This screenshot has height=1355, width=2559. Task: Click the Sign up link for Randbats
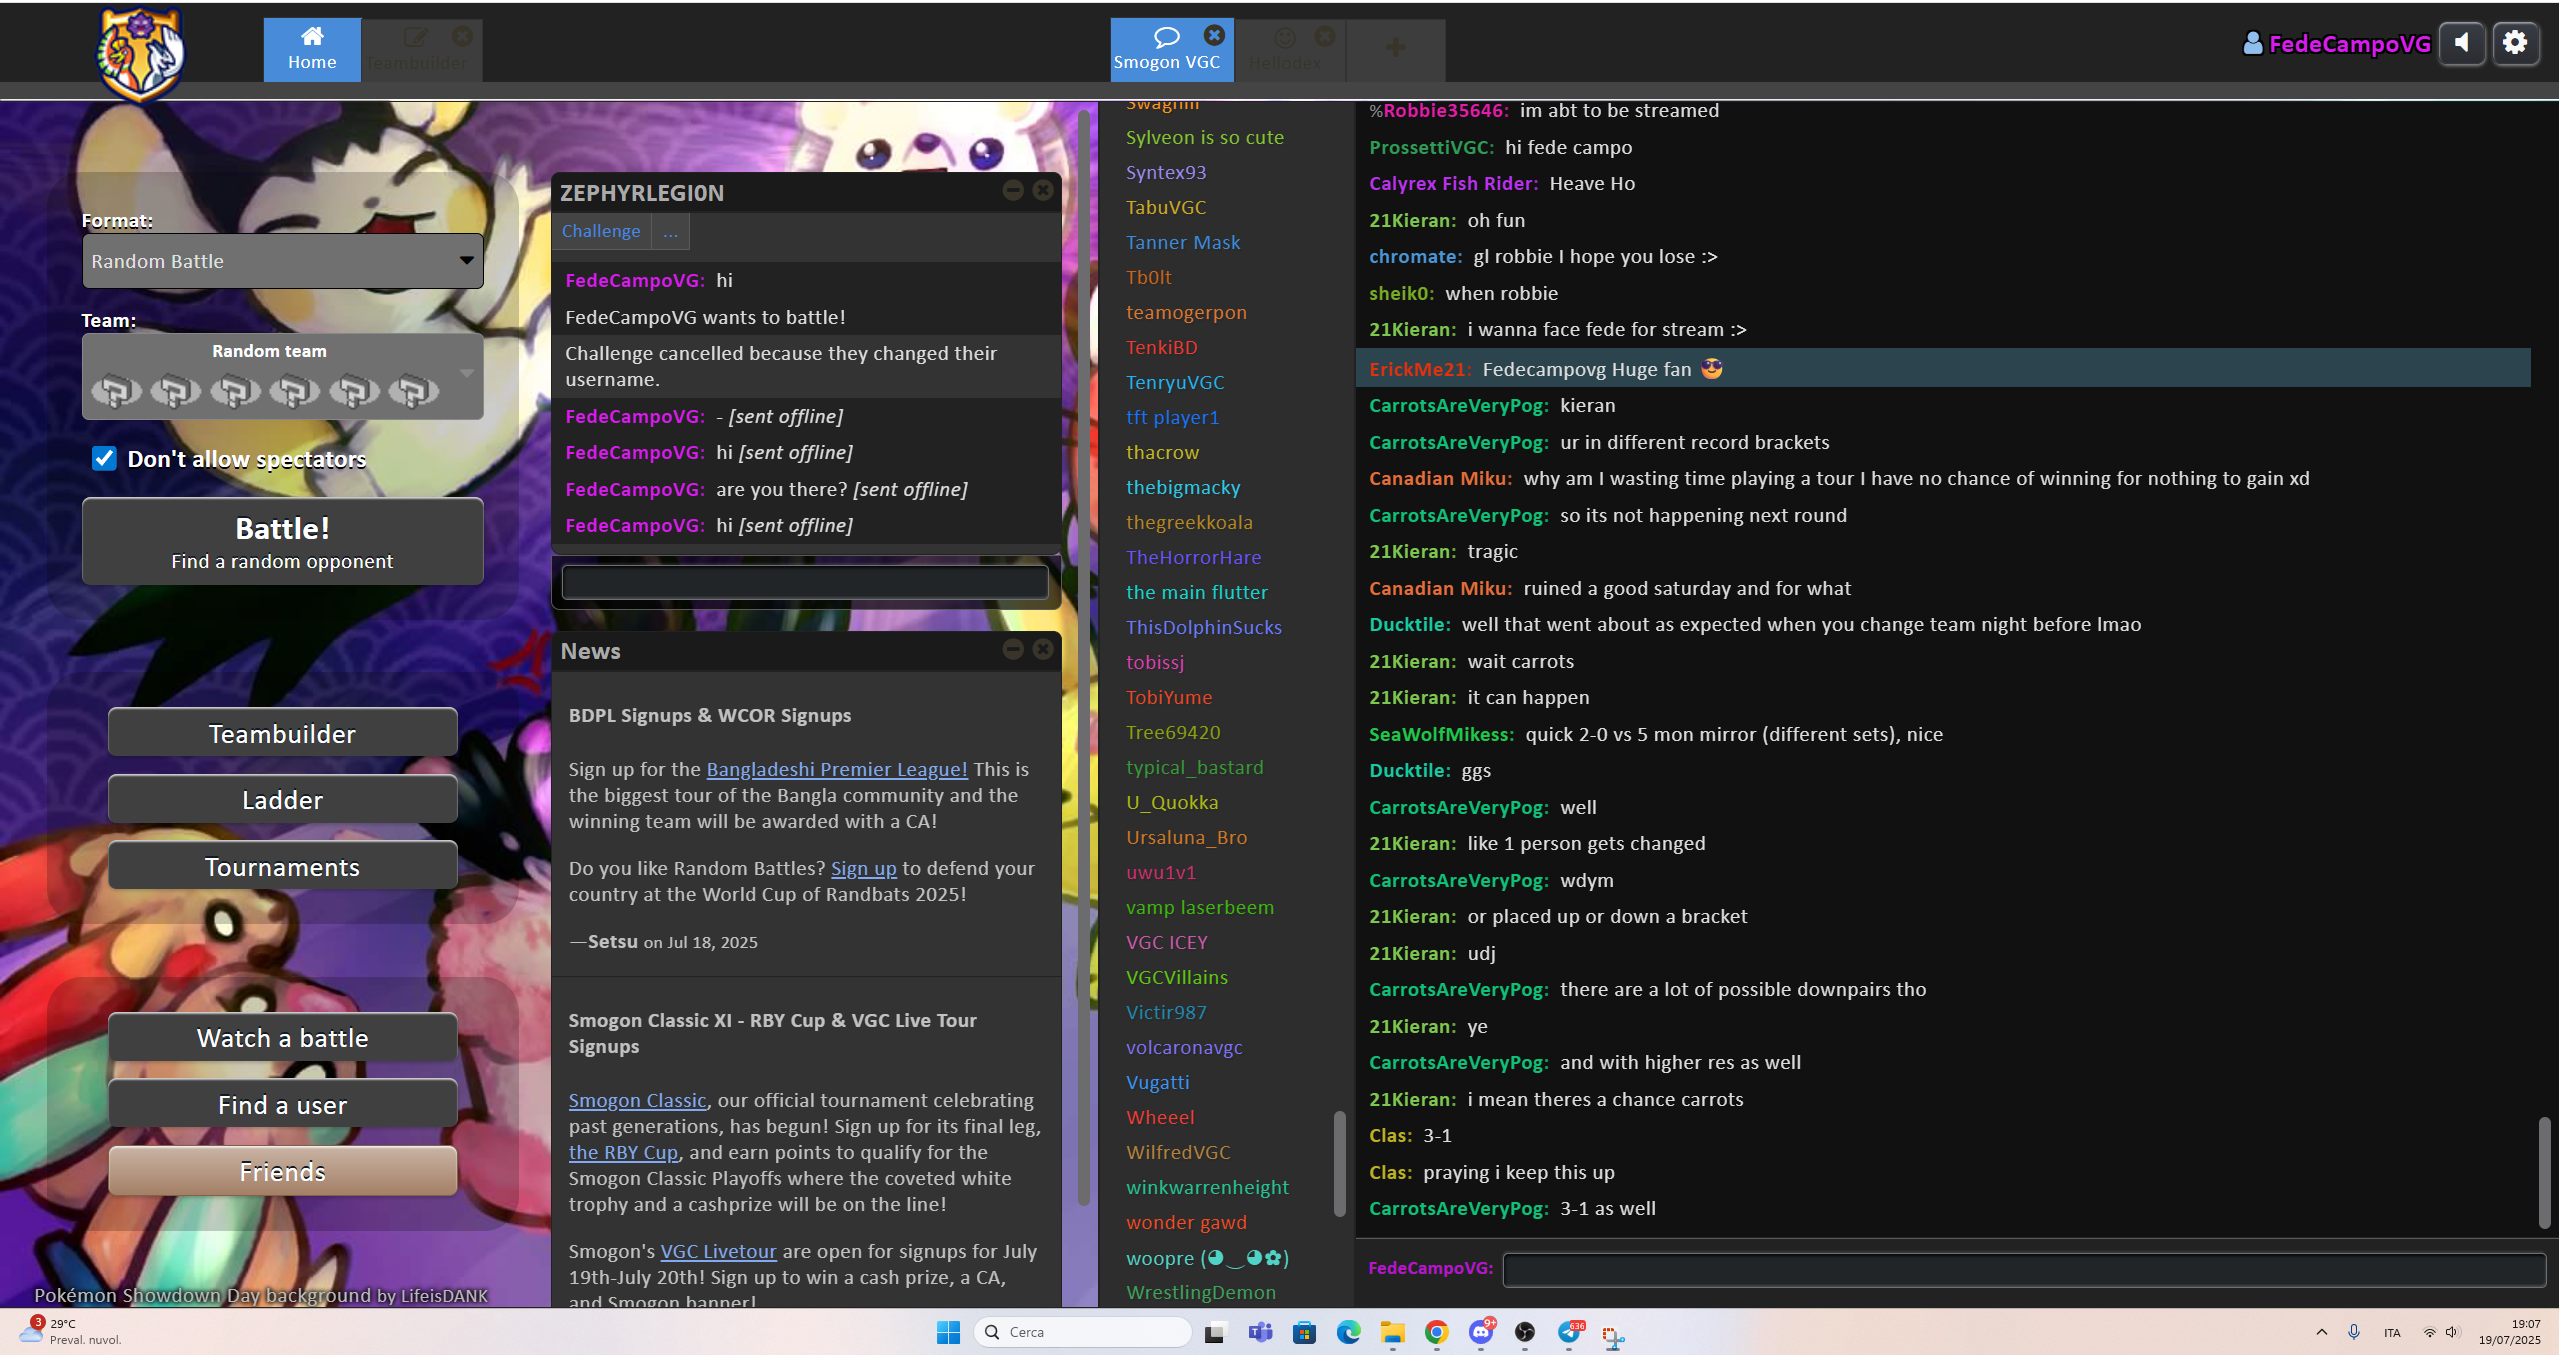pos(864,868)
